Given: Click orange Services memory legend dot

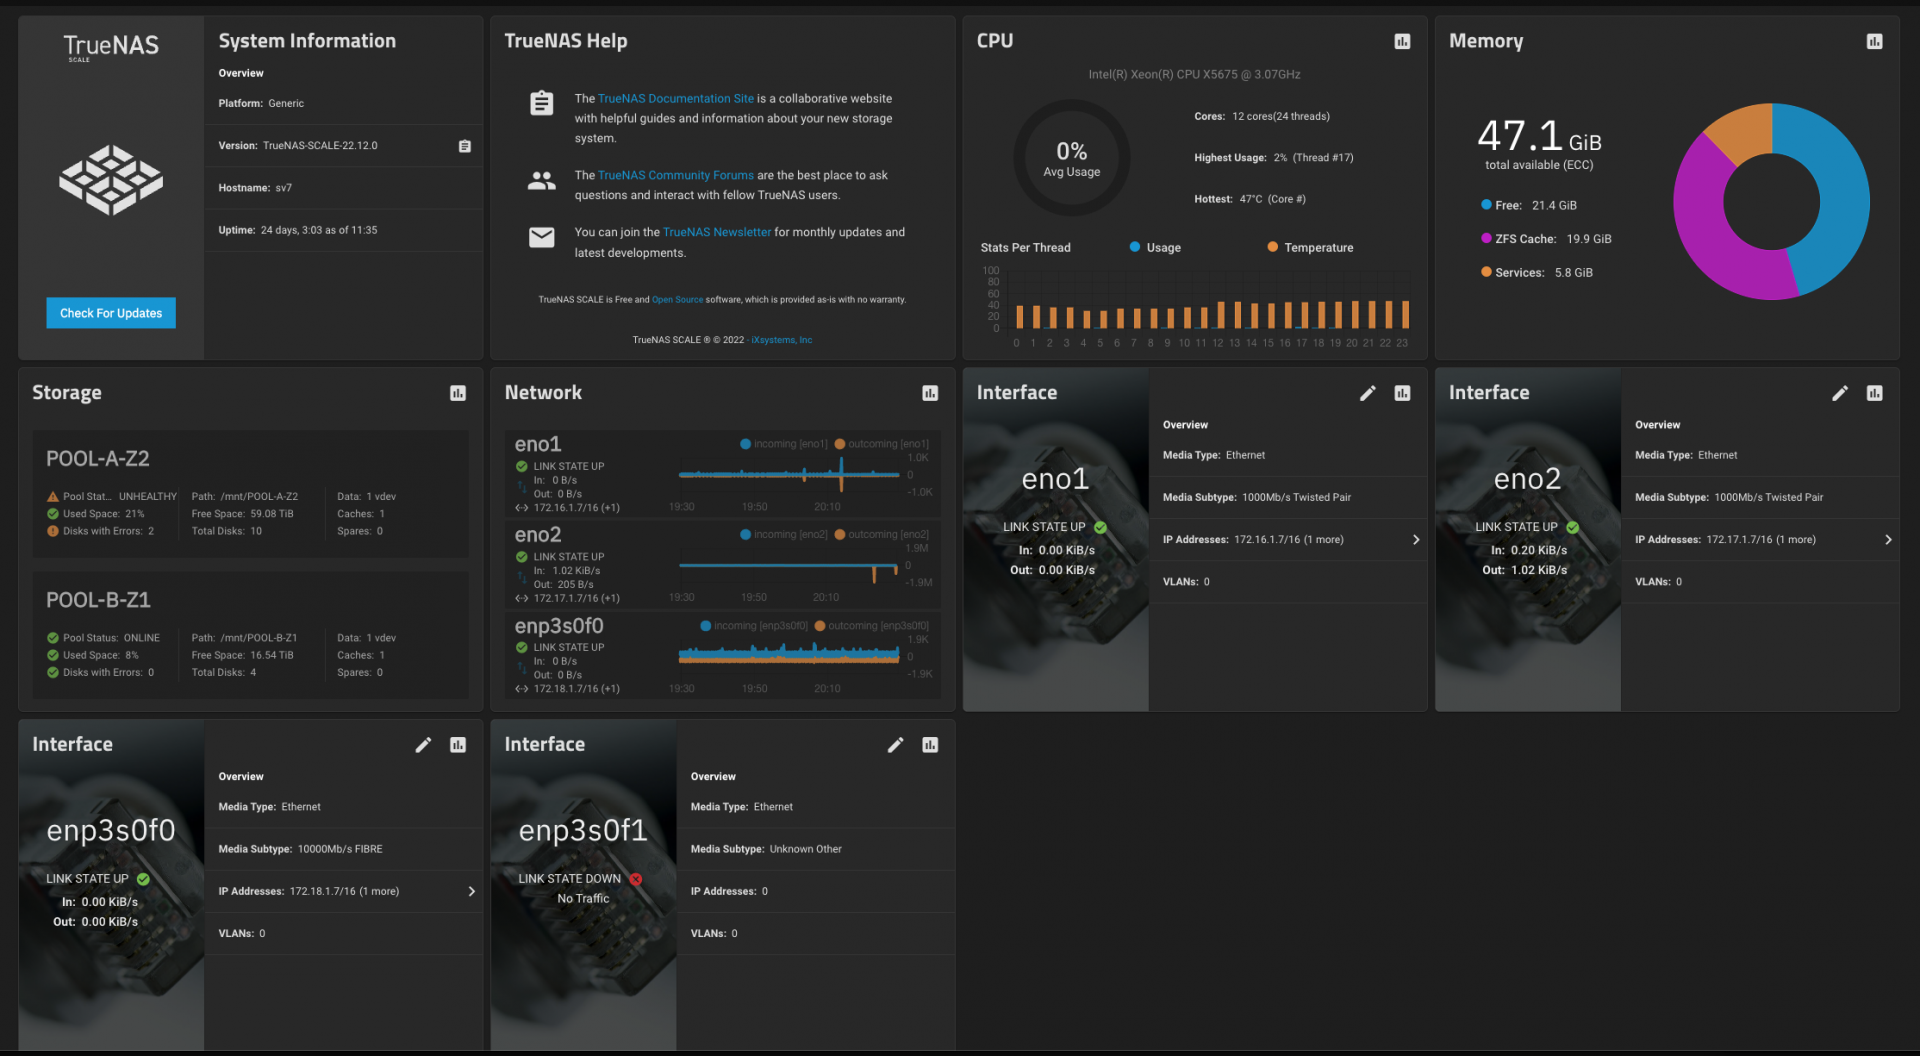Looking at the screenshot, I should (x=1486, y=272).
